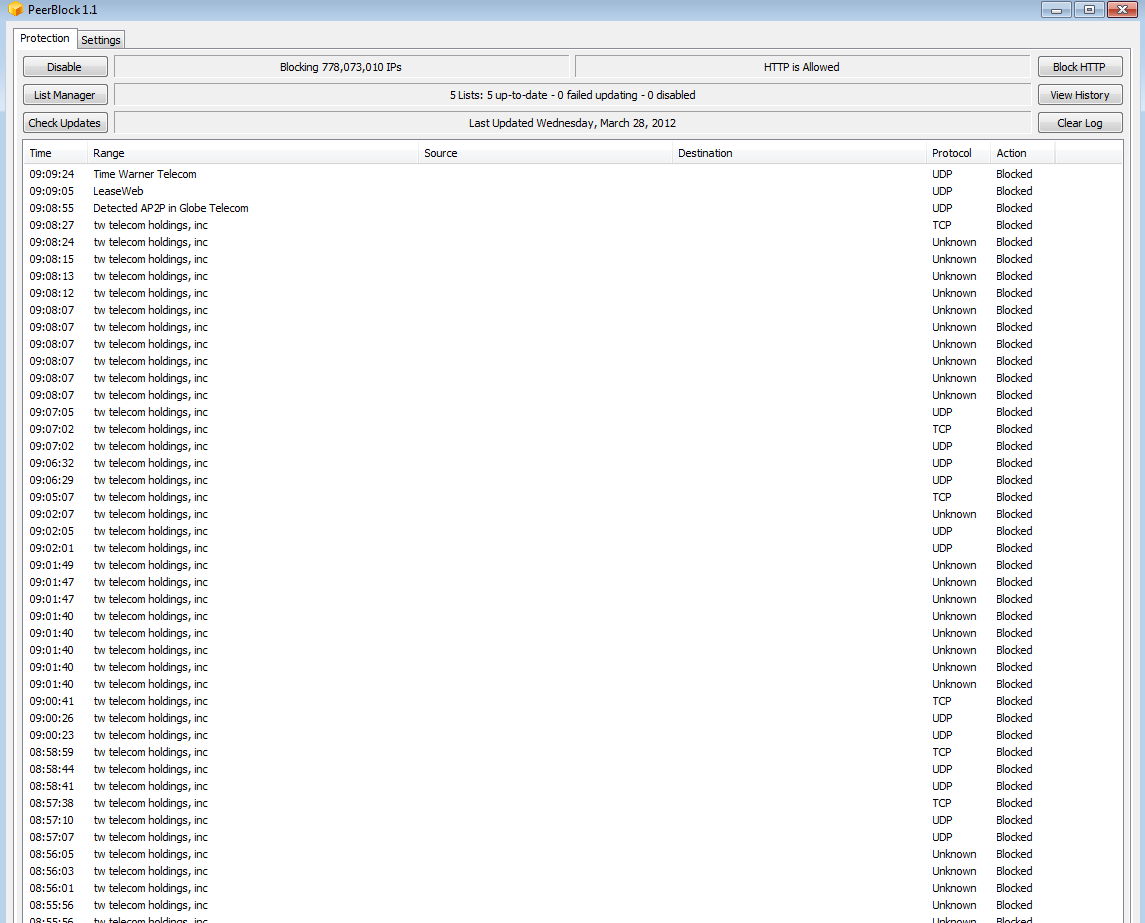Select the log row at 09:02:01
The width and height of the screenshot is (1145, 923).
[x=572, y=548]
